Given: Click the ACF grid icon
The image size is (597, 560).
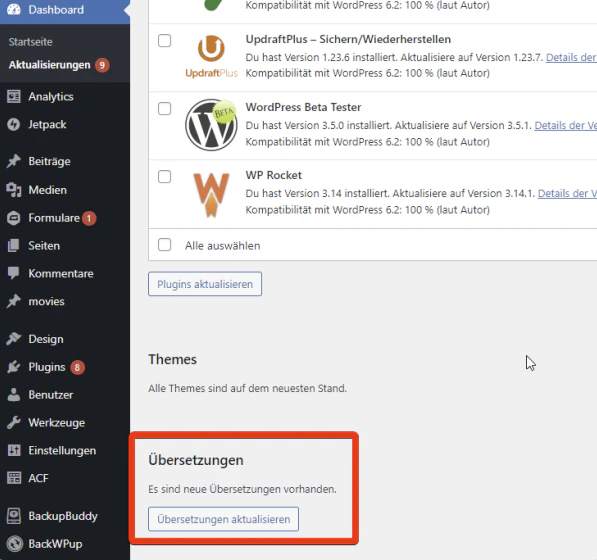Looking at the screenshot, I should click(14, 478).
